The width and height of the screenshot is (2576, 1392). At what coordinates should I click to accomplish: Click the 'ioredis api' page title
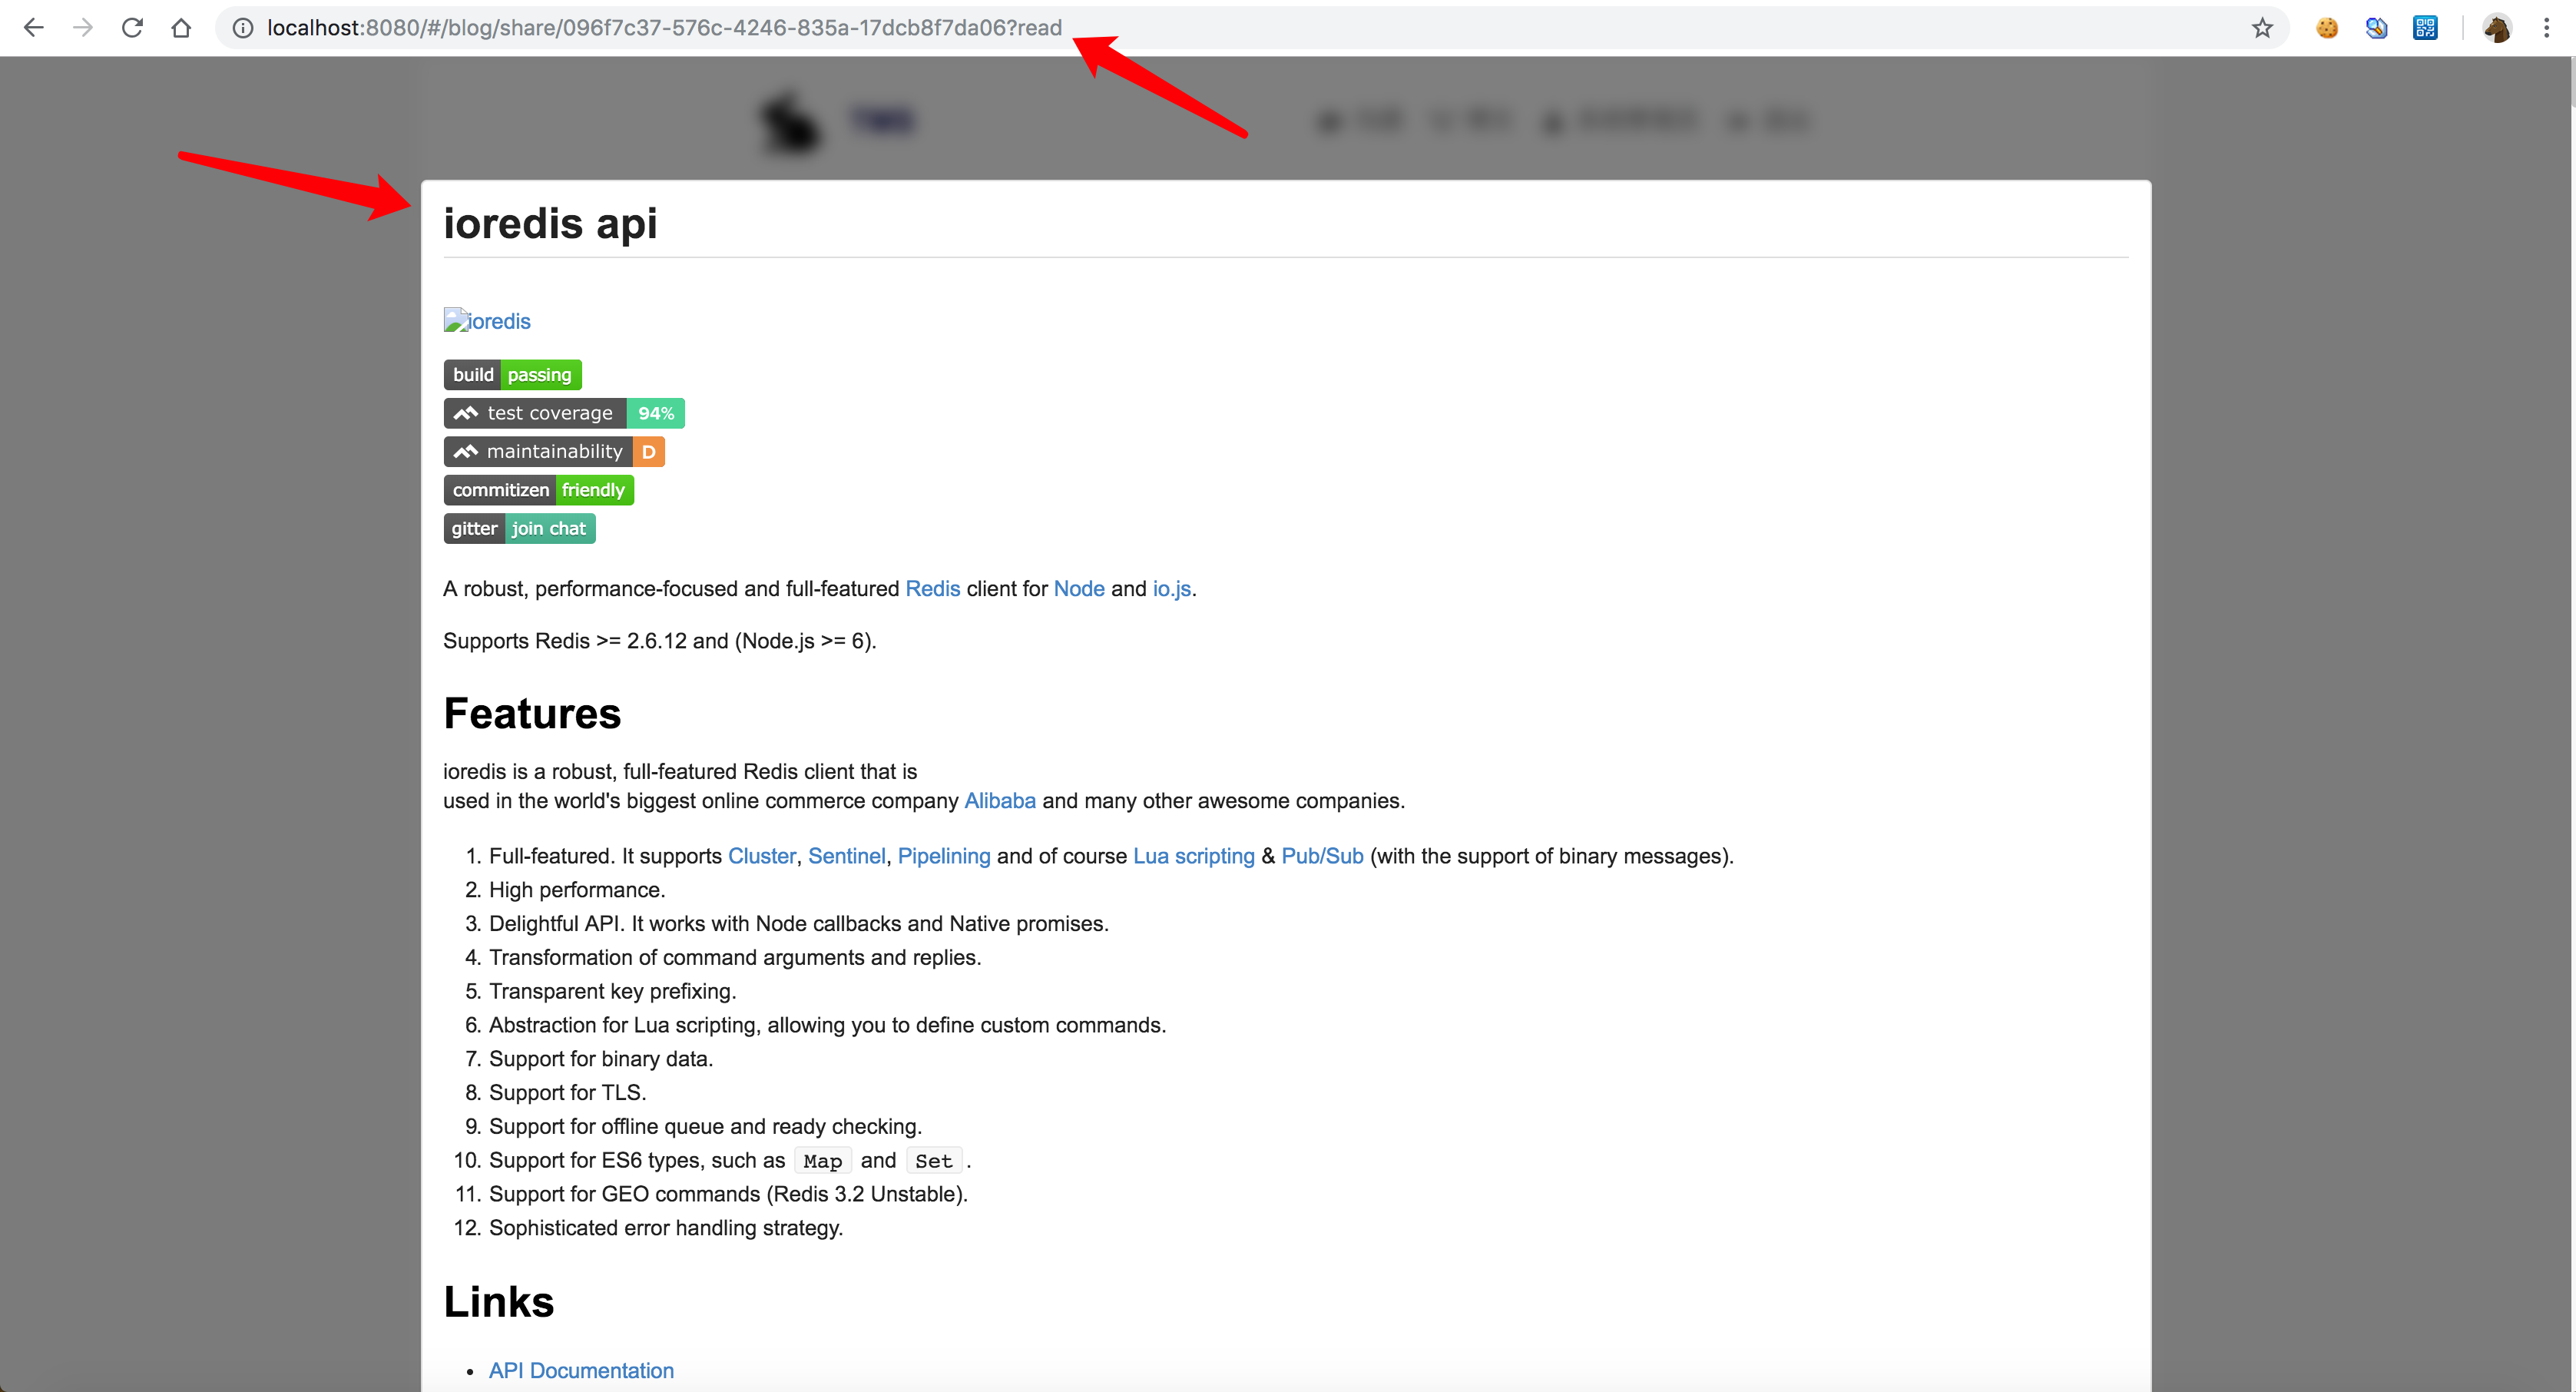[550, 223]
